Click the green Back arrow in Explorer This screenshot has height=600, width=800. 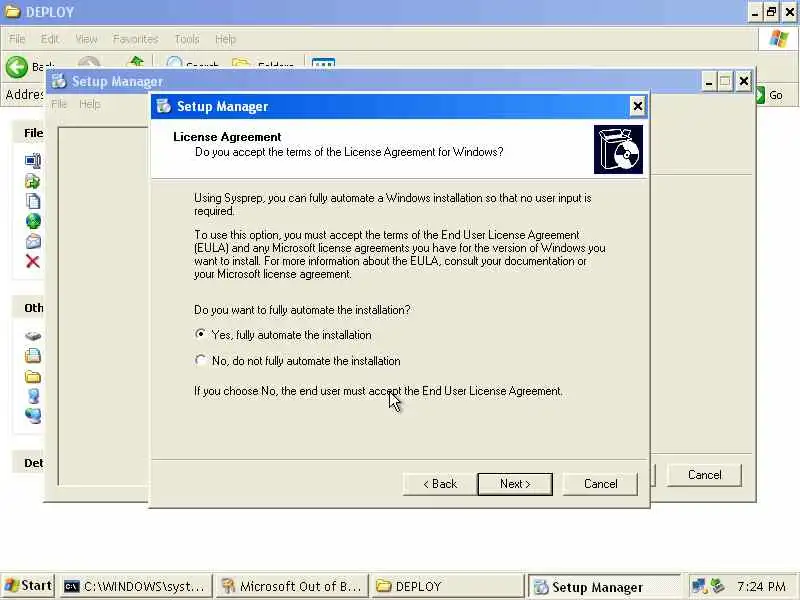coord(17,67)
